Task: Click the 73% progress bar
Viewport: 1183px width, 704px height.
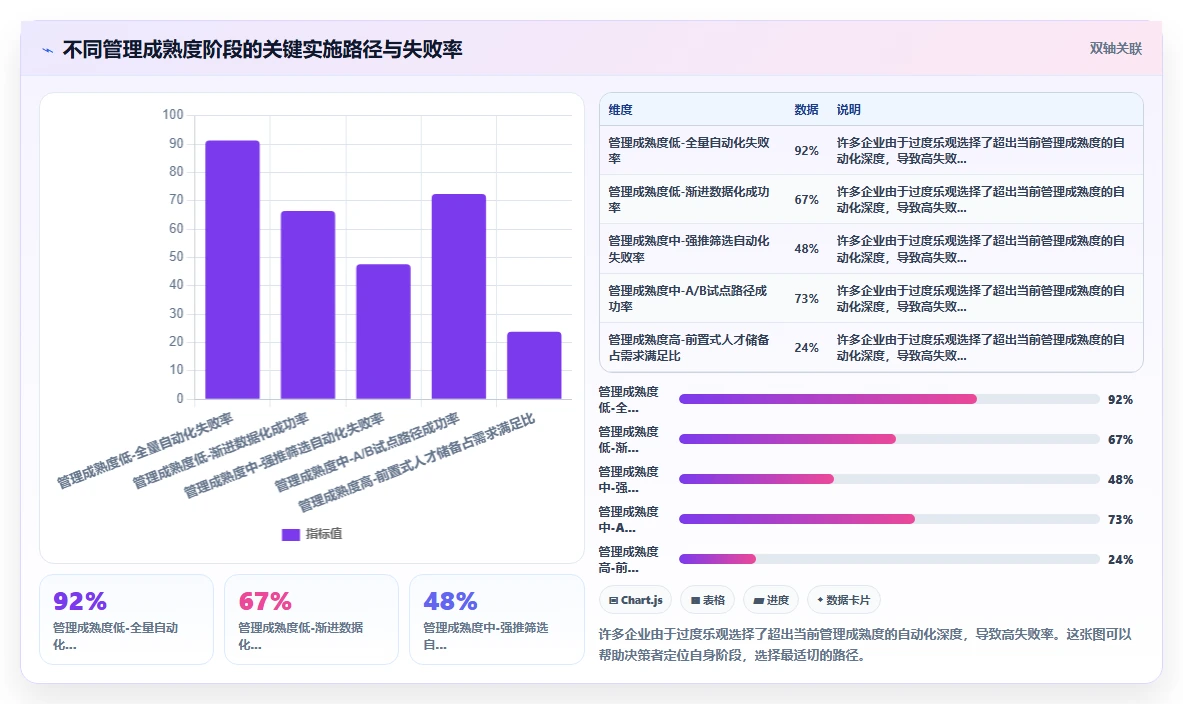Action: pos(889,519)
